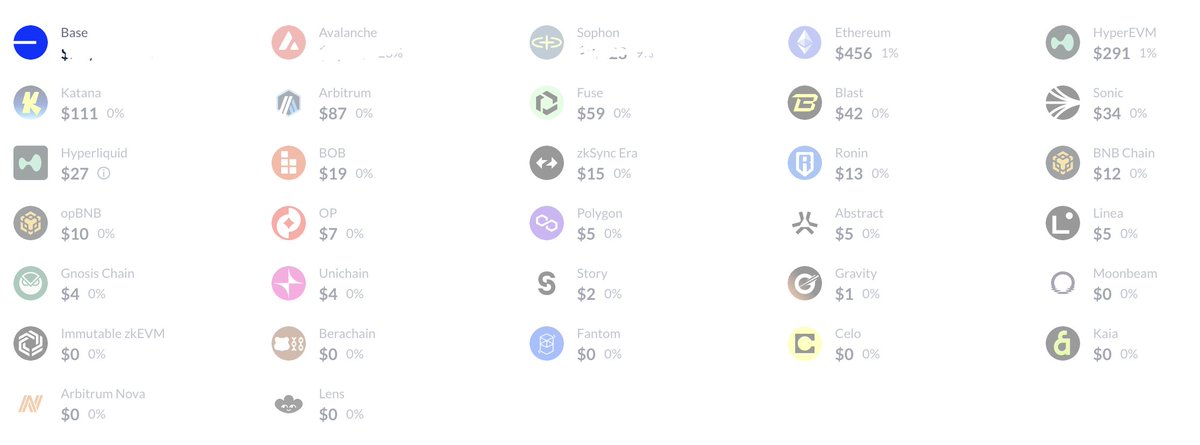Select the Blast $42 balance
The width and height of the screenshot is (1200, 445).
click(x=849, y=113)
